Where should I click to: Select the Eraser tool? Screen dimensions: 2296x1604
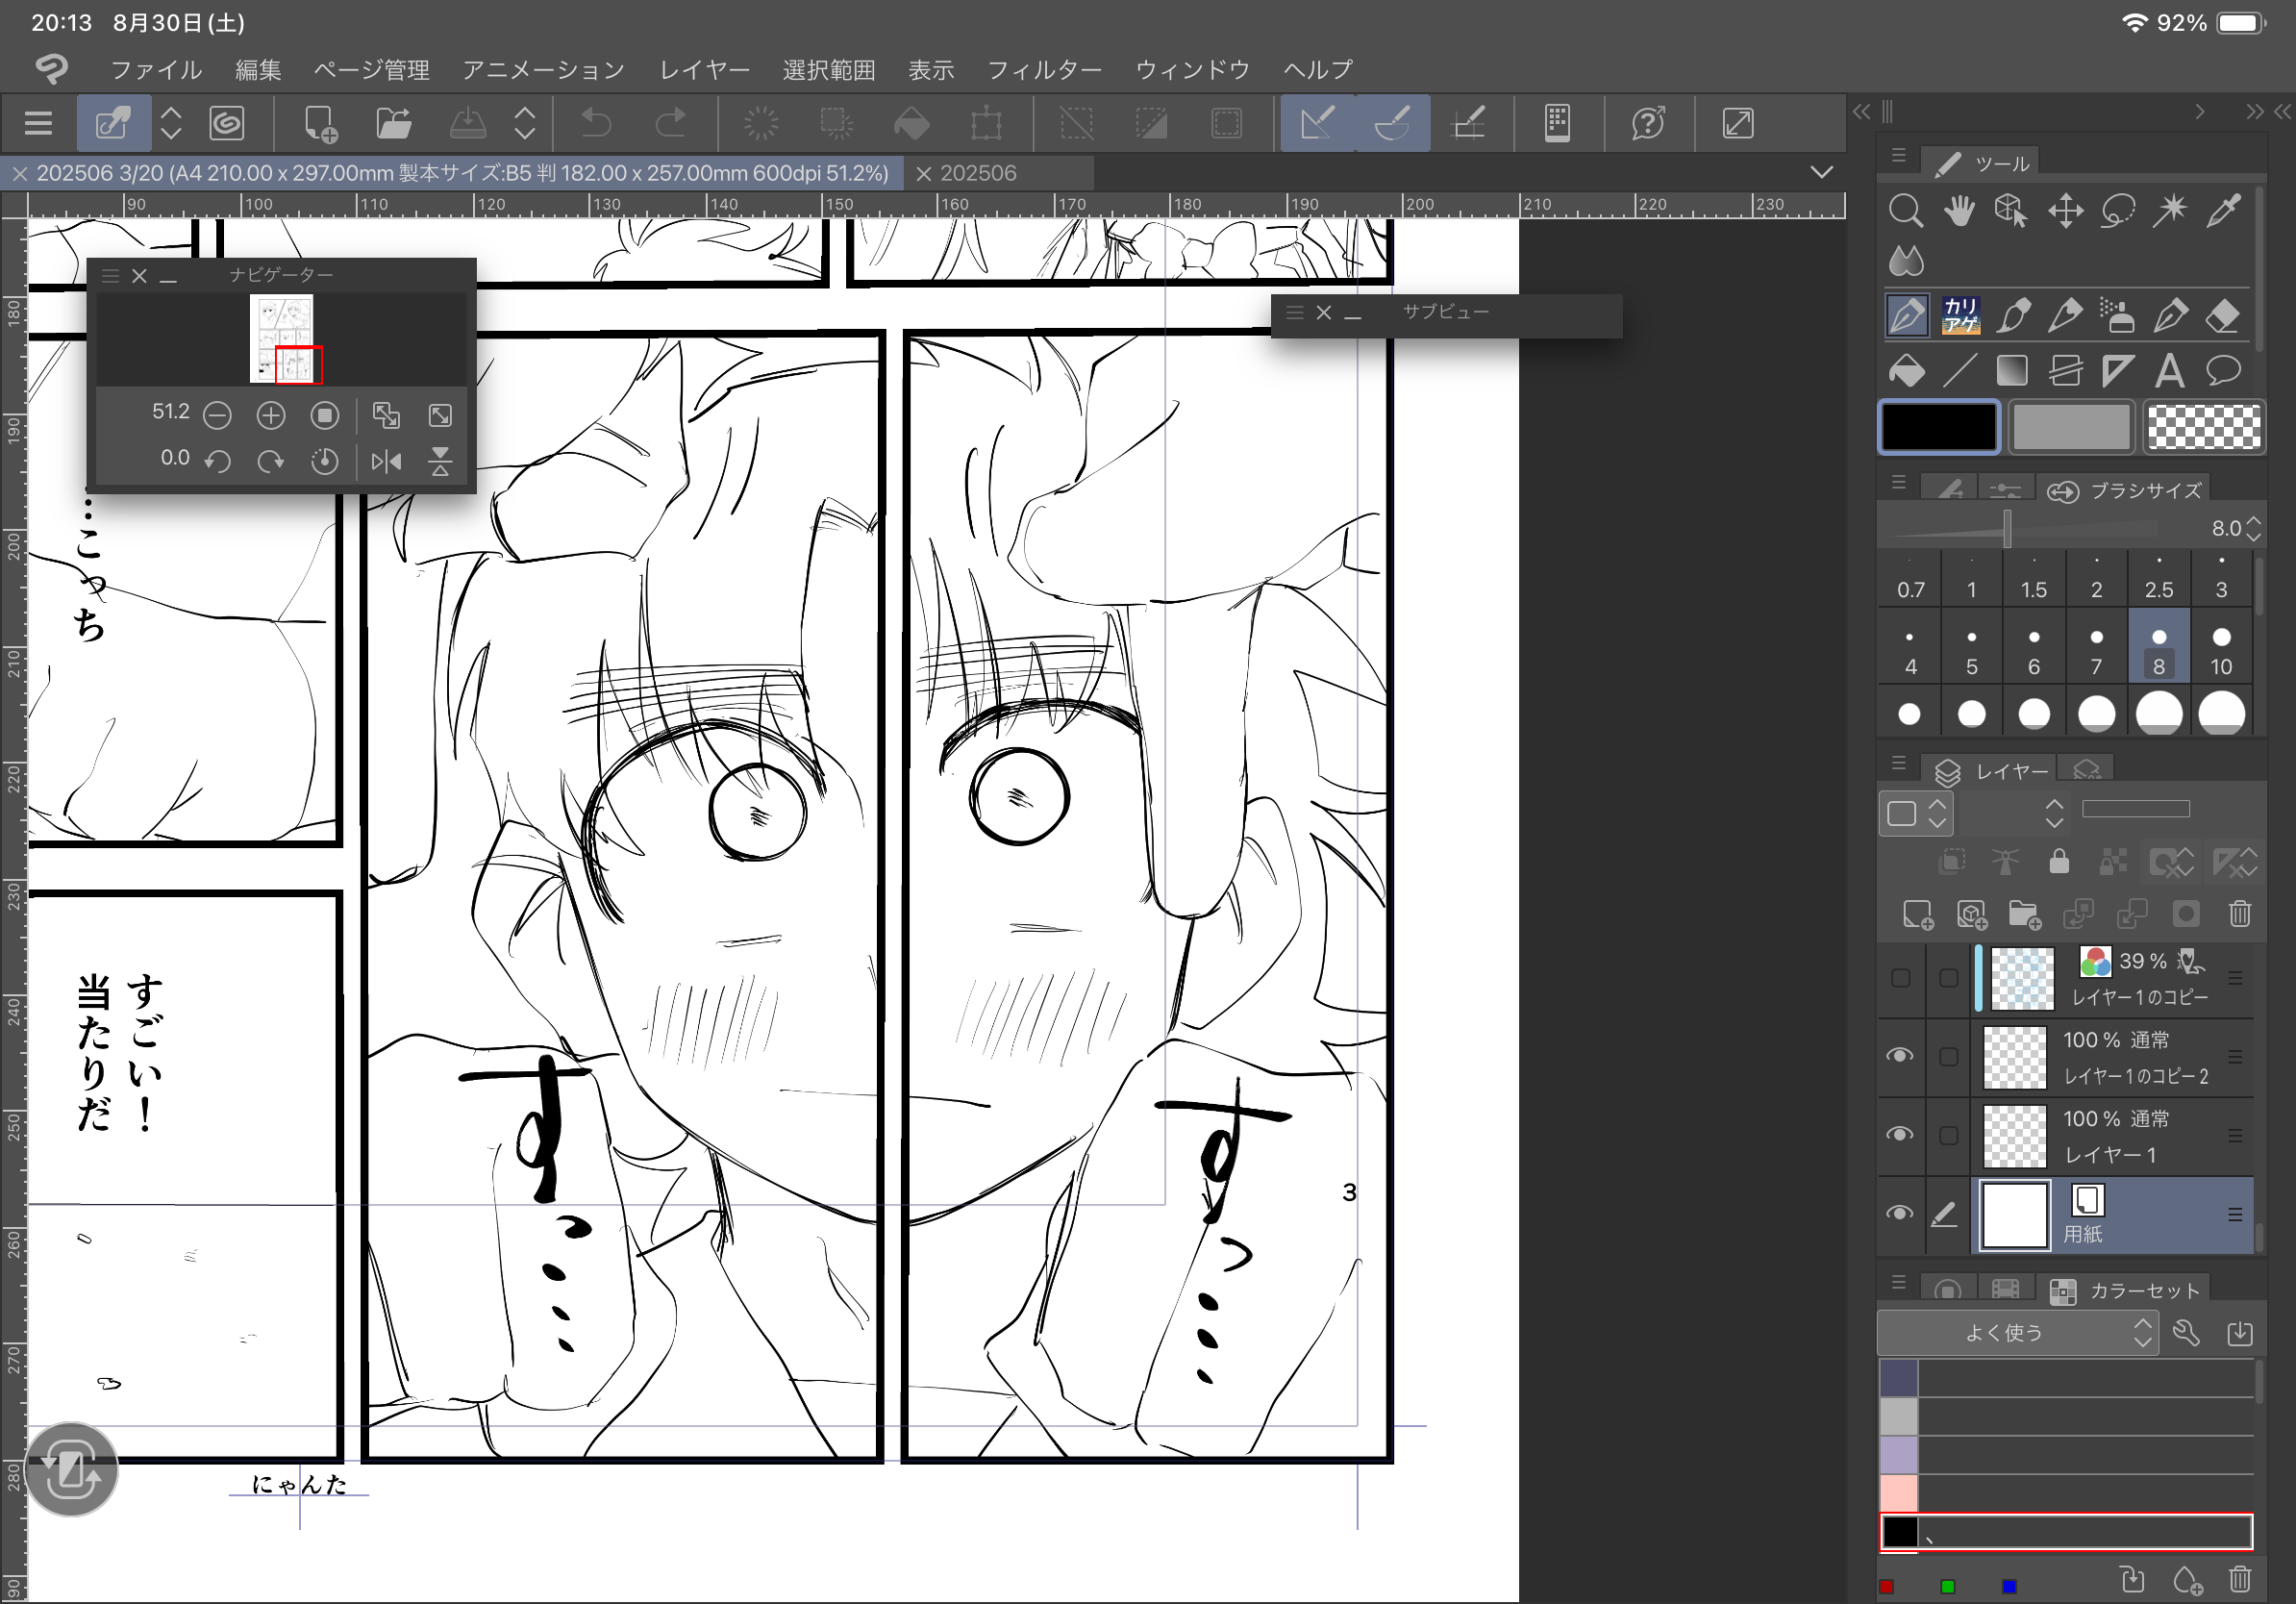(2221, 317)
